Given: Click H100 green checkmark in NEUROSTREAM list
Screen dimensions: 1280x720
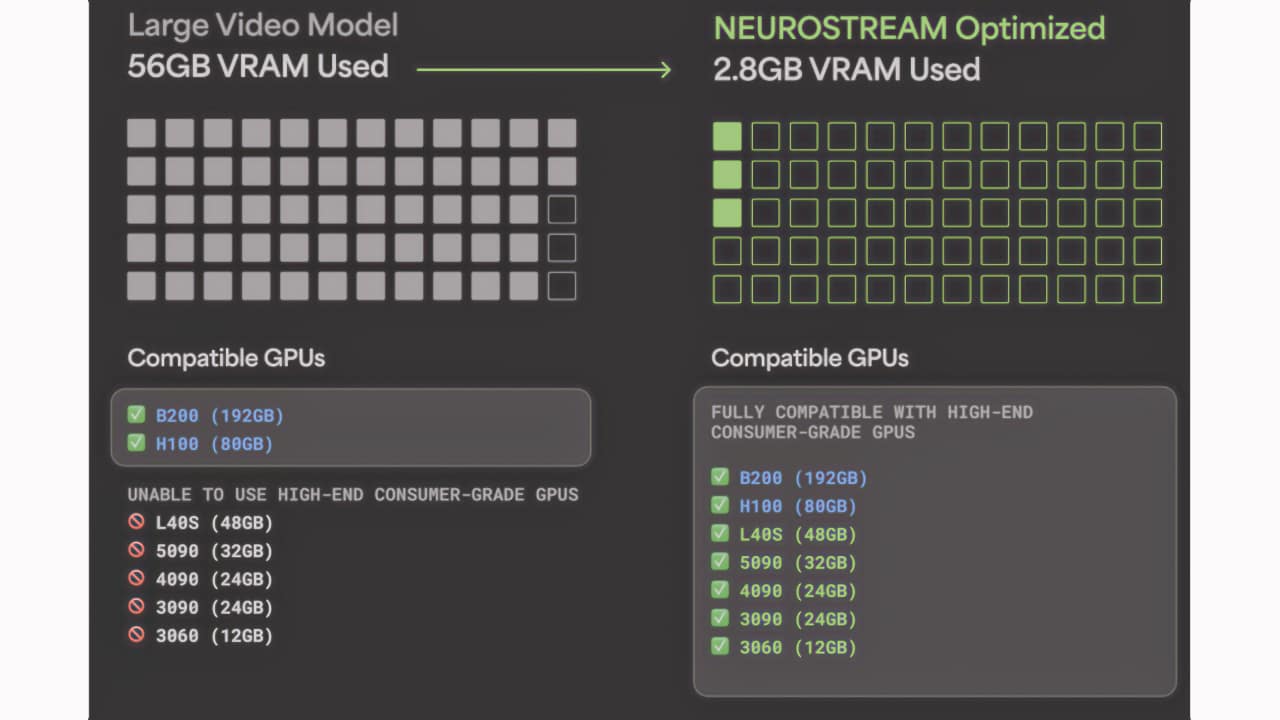Looking at the screenshot, I should 719,505.
